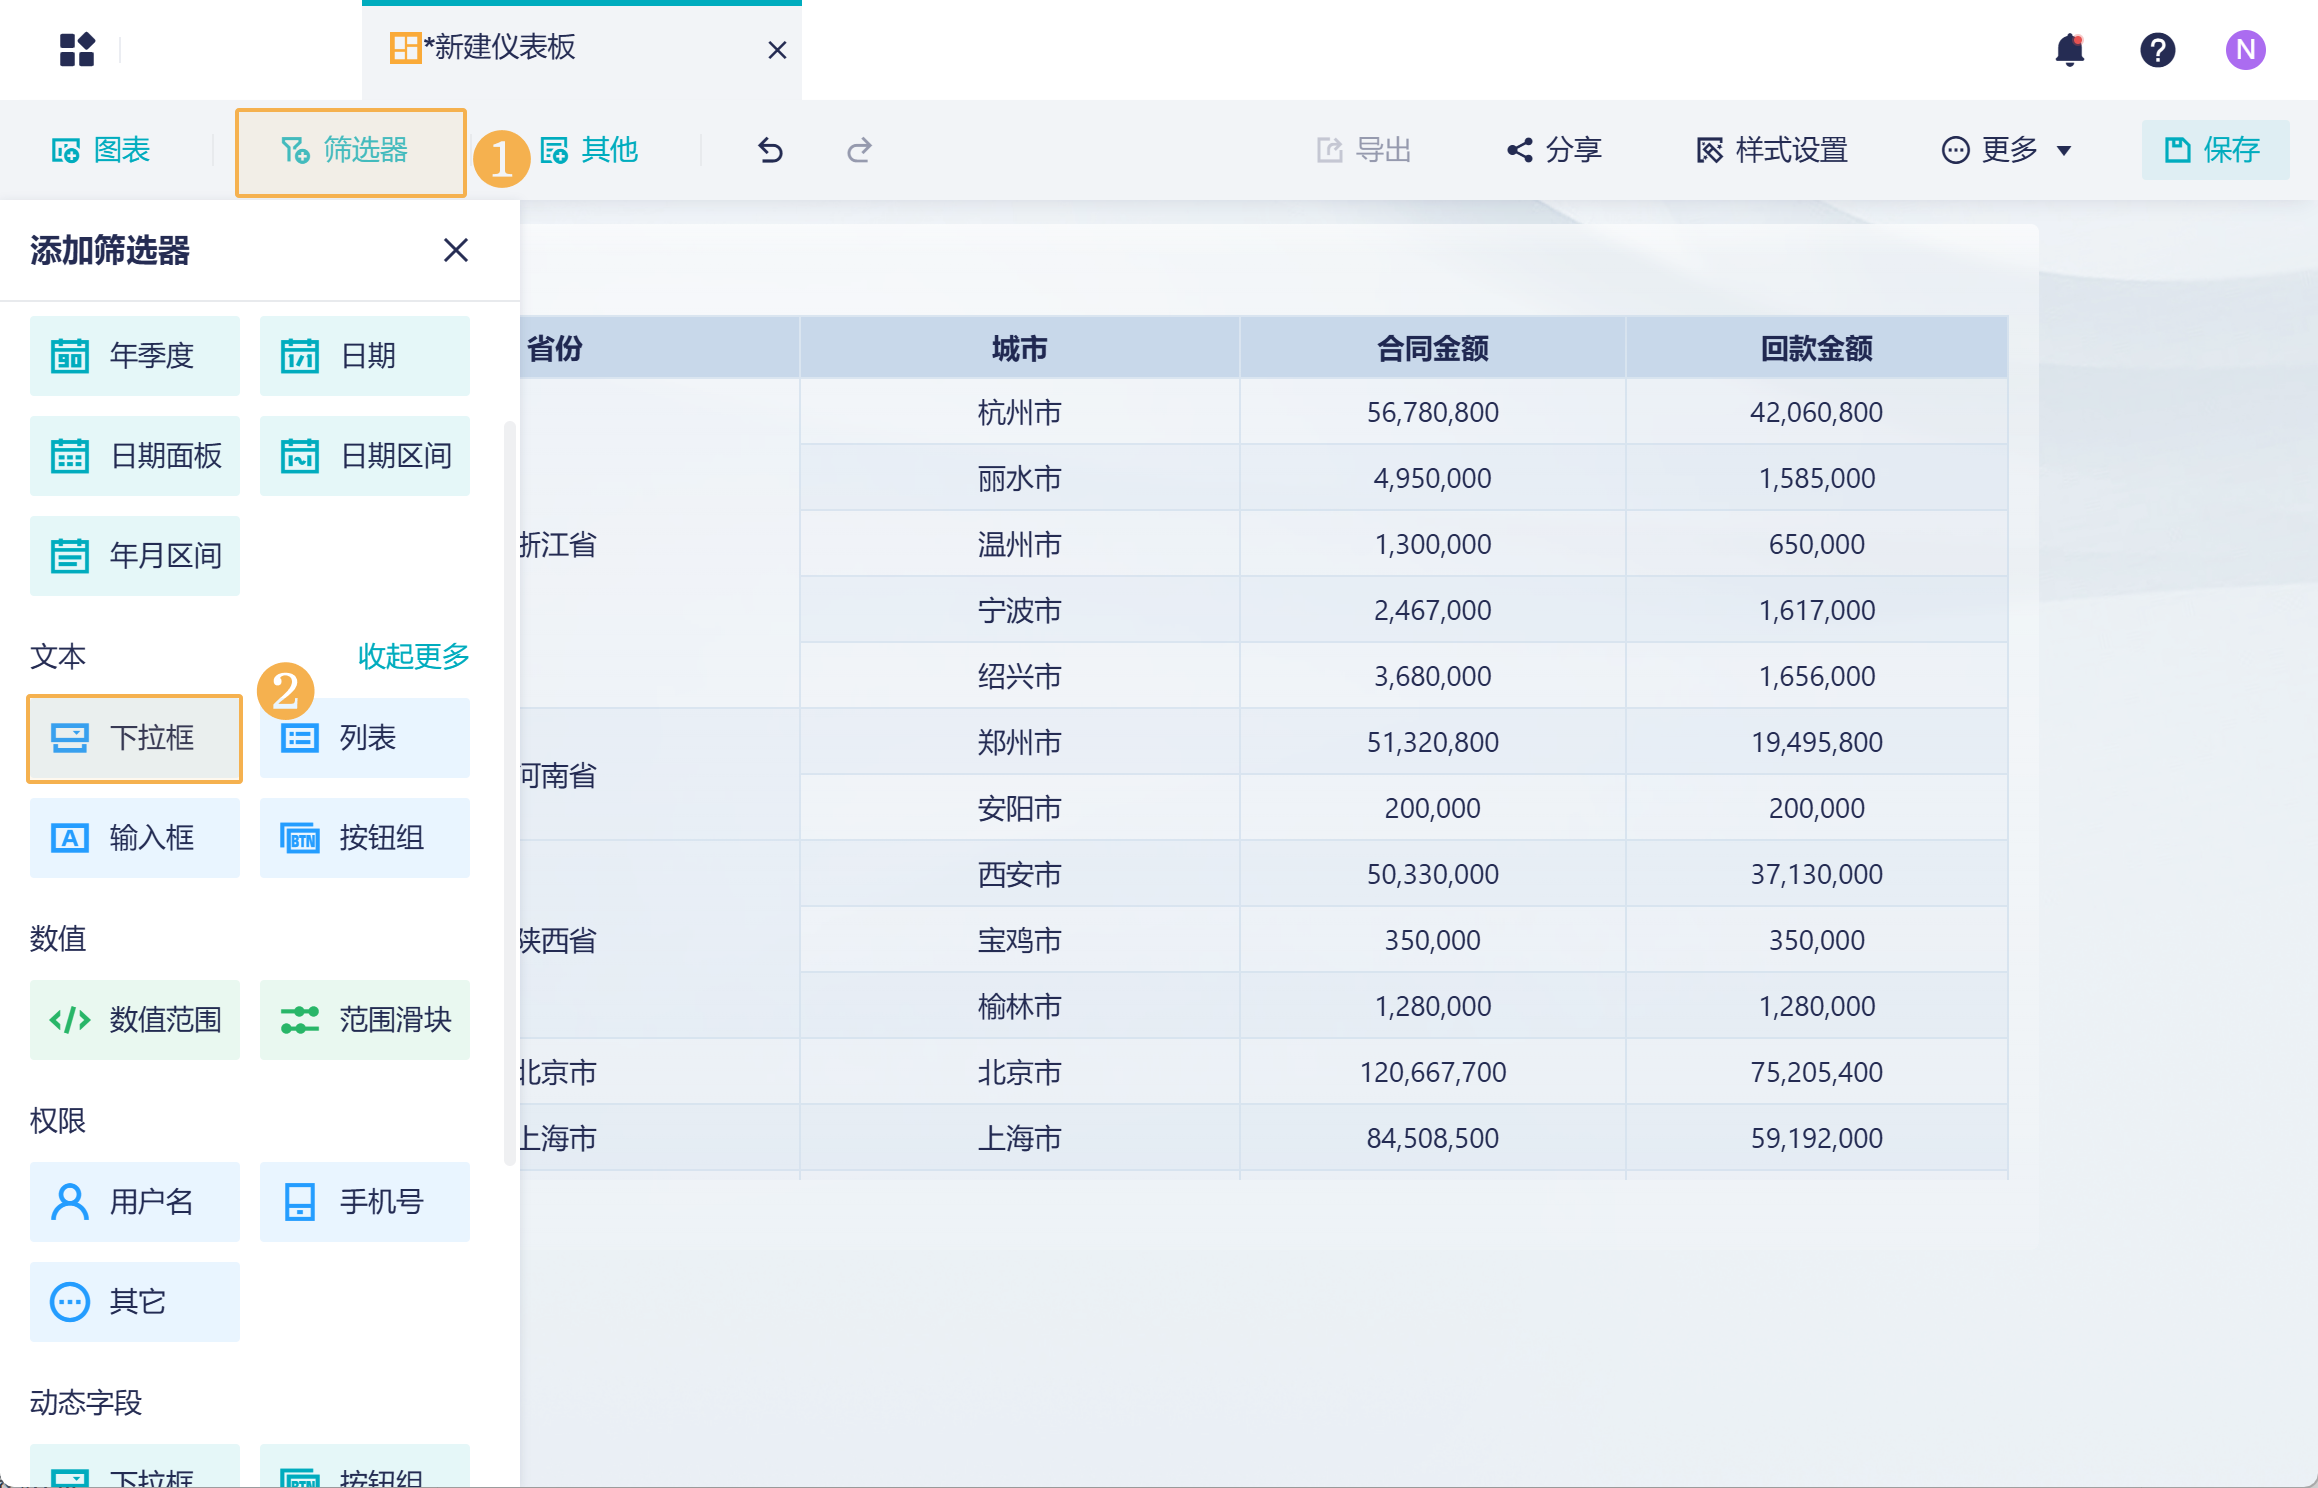Click the 84,508,500 contract amount

(x=1432, y=1138)
